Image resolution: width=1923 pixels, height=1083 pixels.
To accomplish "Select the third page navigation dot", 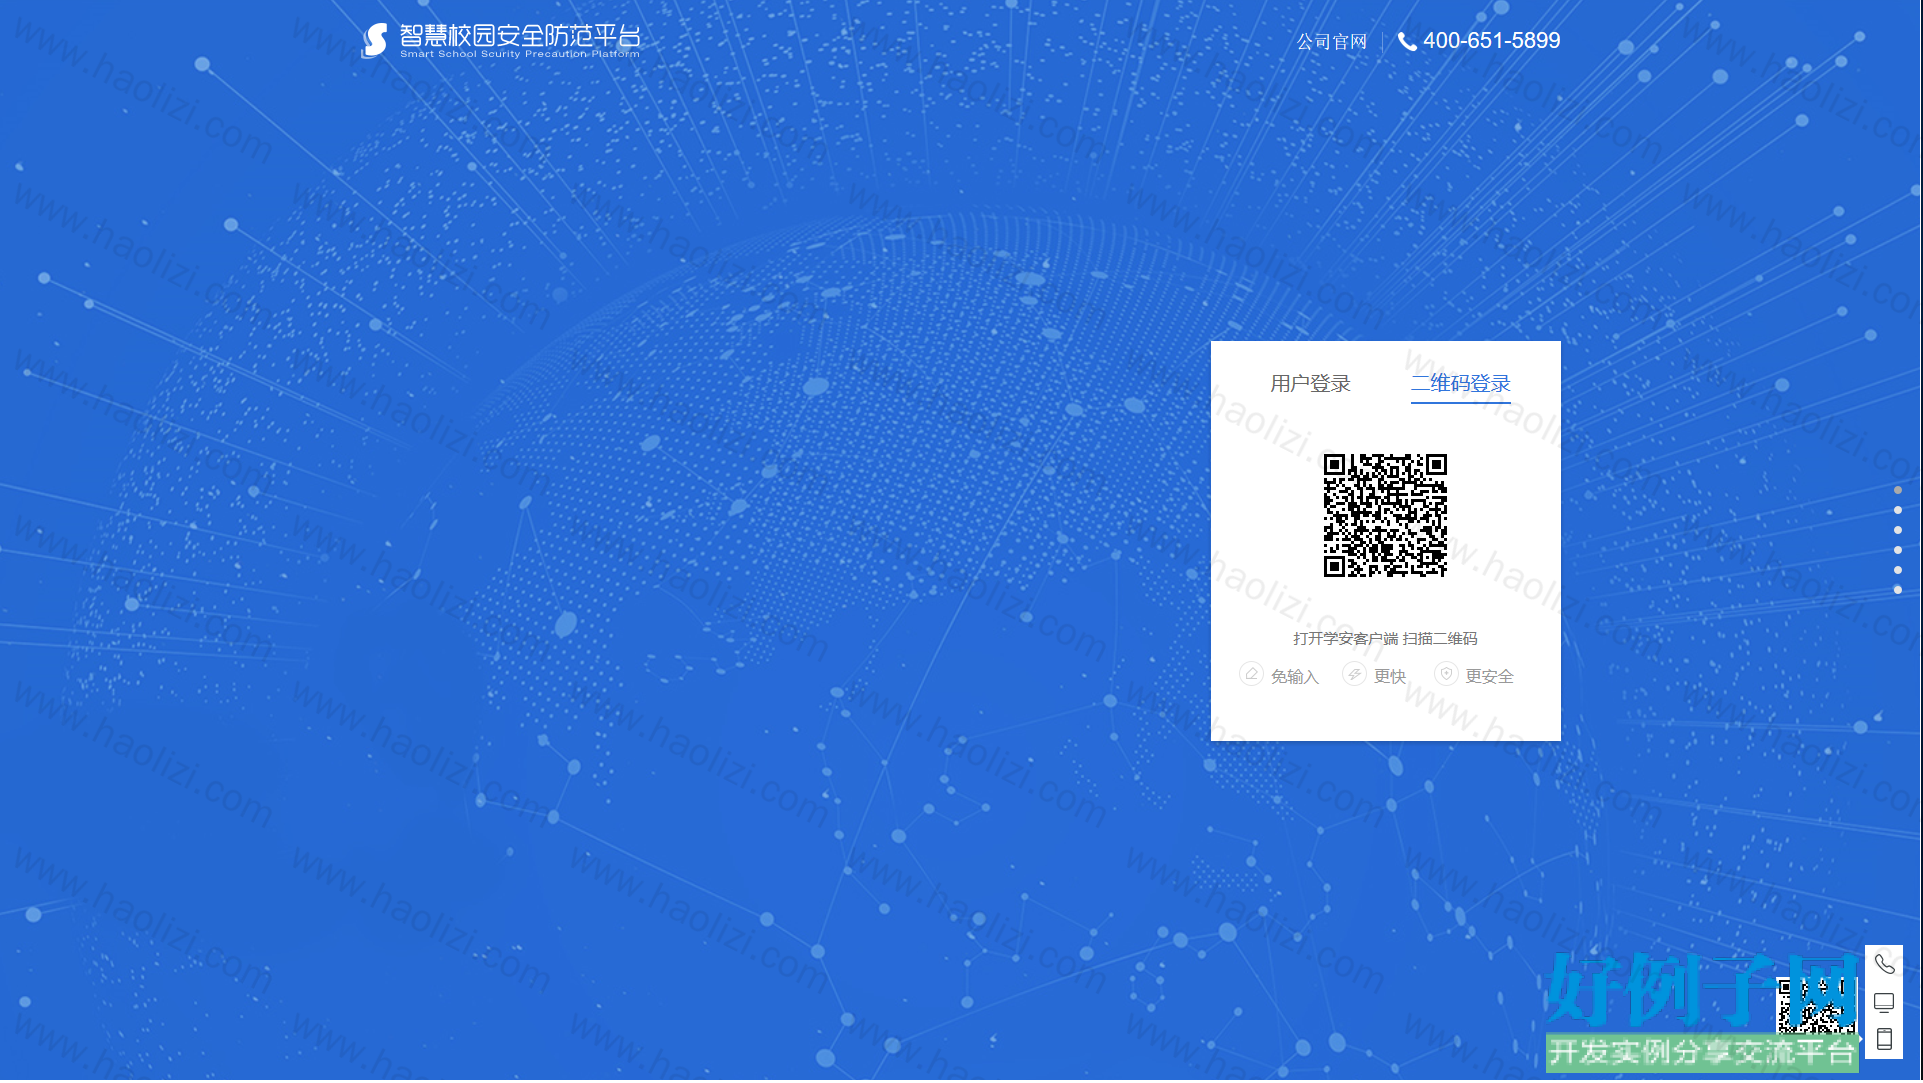I will [1898, 531].
